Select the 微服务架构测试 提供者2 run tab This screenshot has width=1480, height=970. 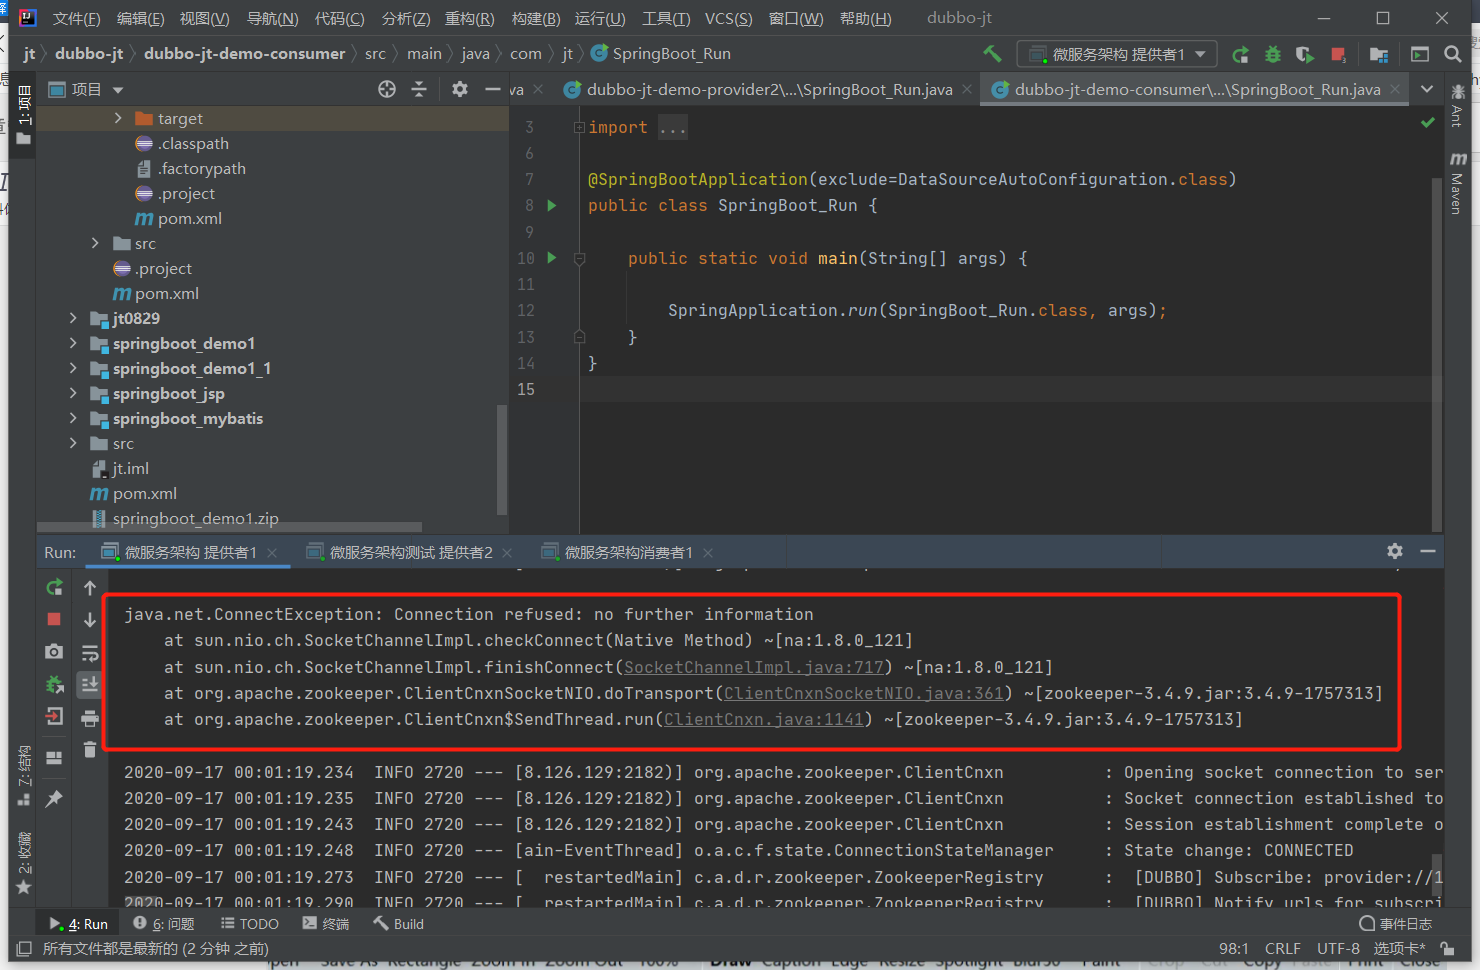point(411,552)
